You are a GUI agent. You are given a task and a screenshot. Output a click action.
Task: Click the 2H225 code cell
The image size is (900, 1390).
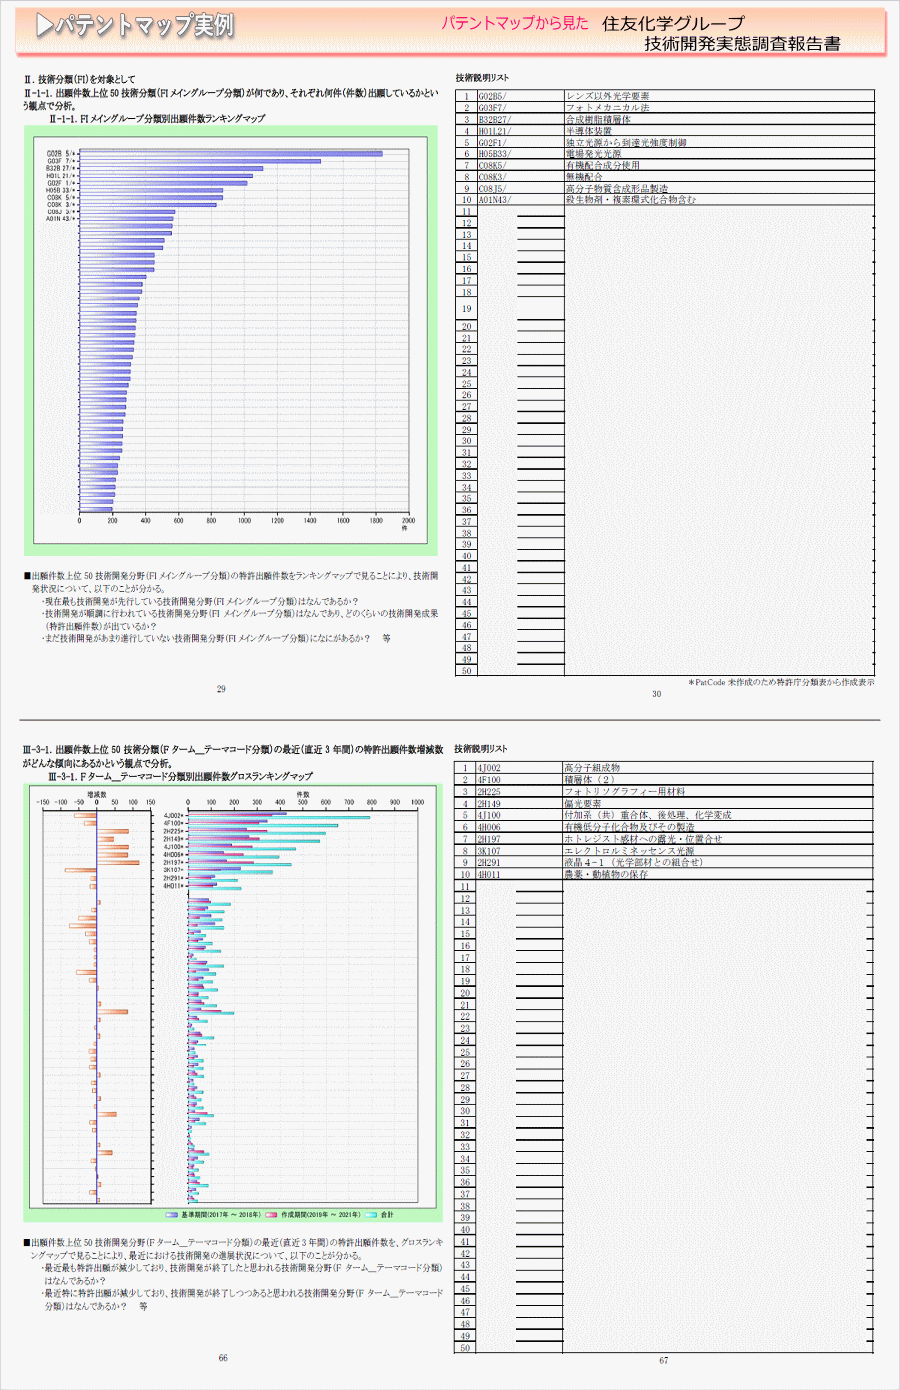[519, 792]
